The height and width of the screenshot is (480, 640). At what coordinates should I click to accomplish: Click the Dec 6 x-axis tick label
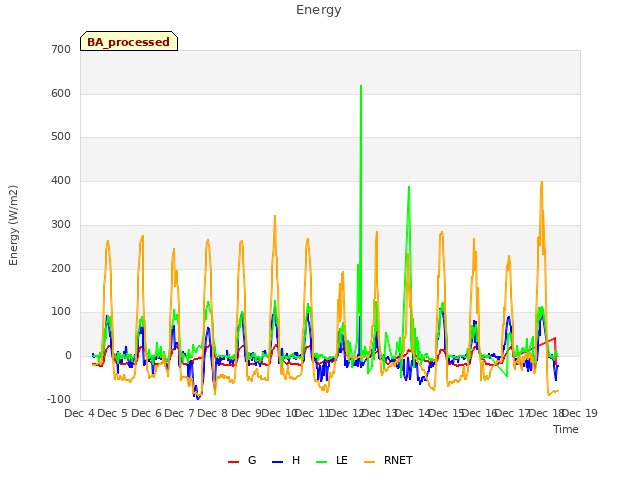tap(147, 413)
